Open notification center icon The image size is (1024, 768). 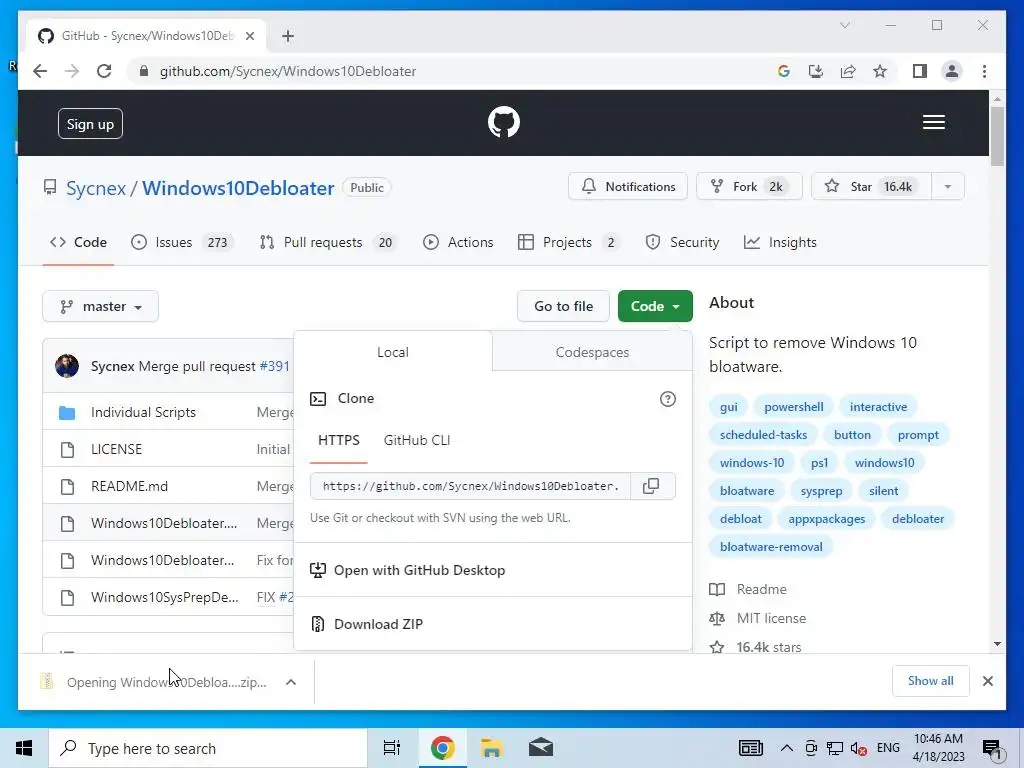click(992, 749)
